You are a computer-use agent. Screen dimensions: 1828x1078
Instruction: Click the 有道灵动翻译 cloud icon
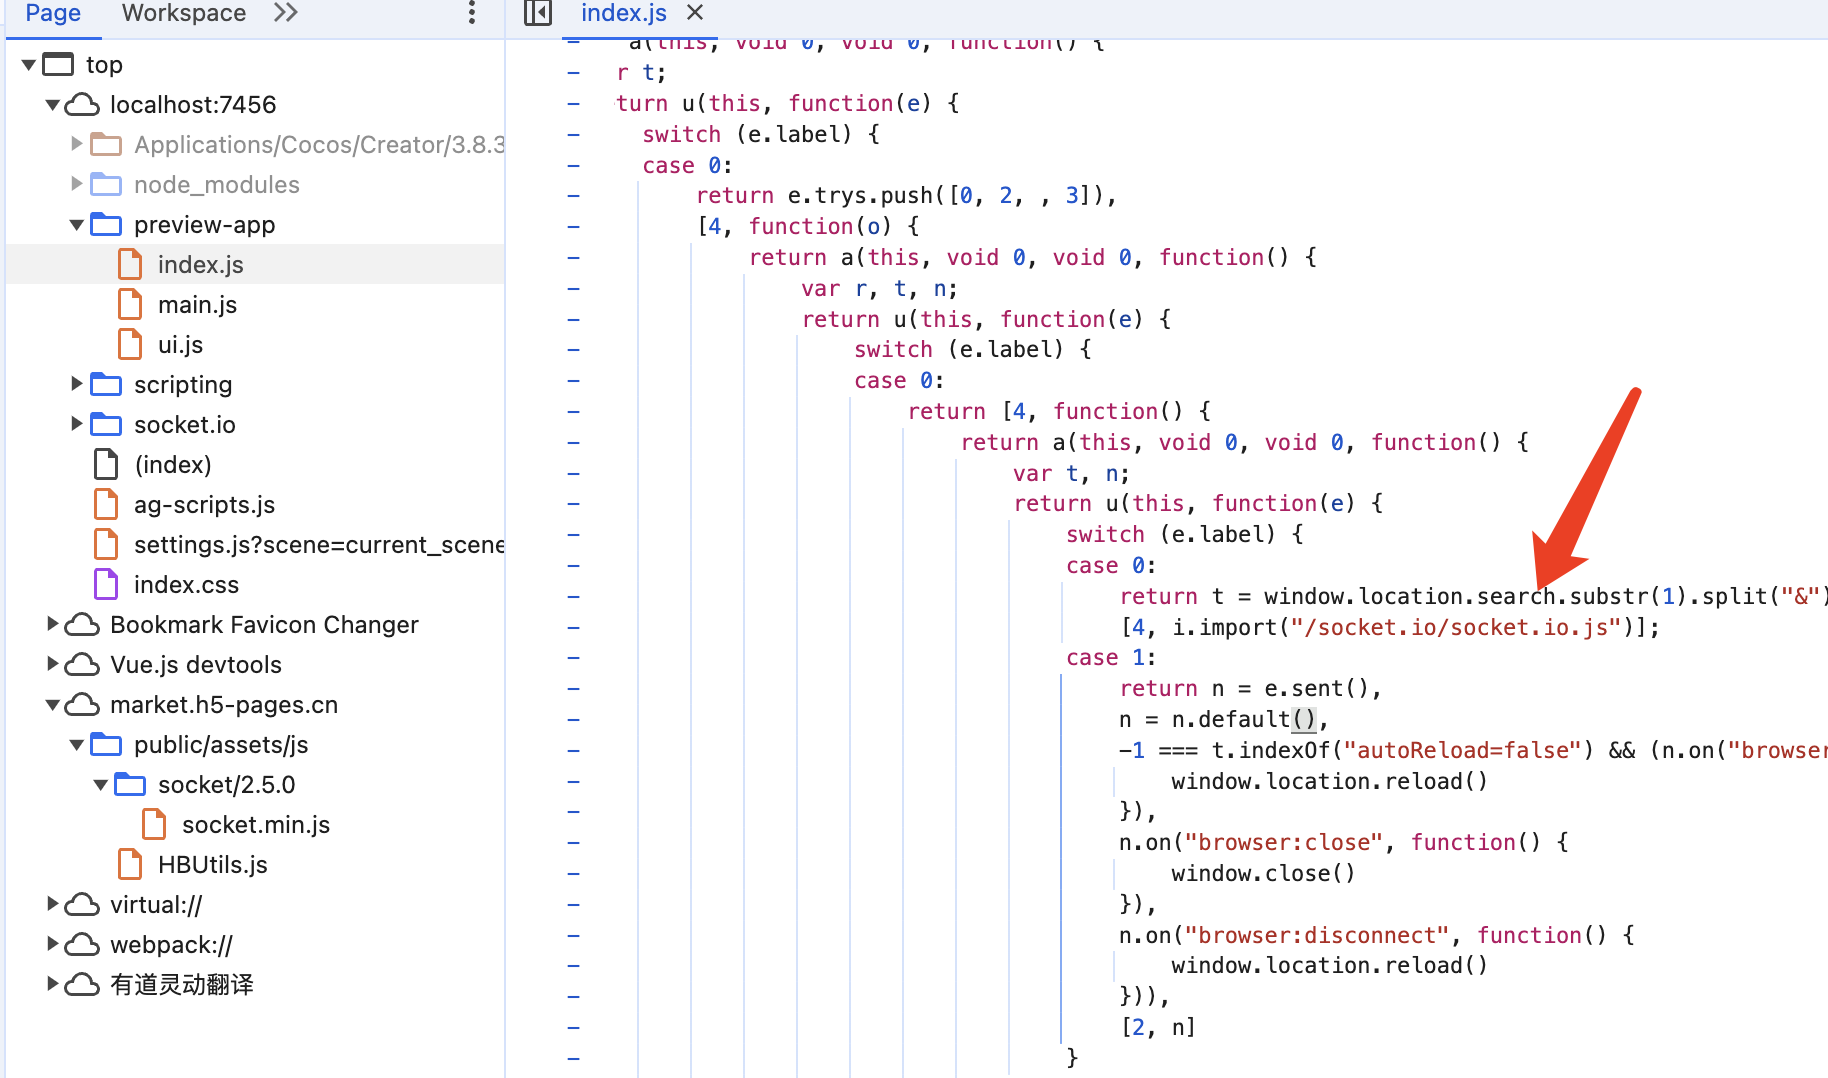(82, 985)
